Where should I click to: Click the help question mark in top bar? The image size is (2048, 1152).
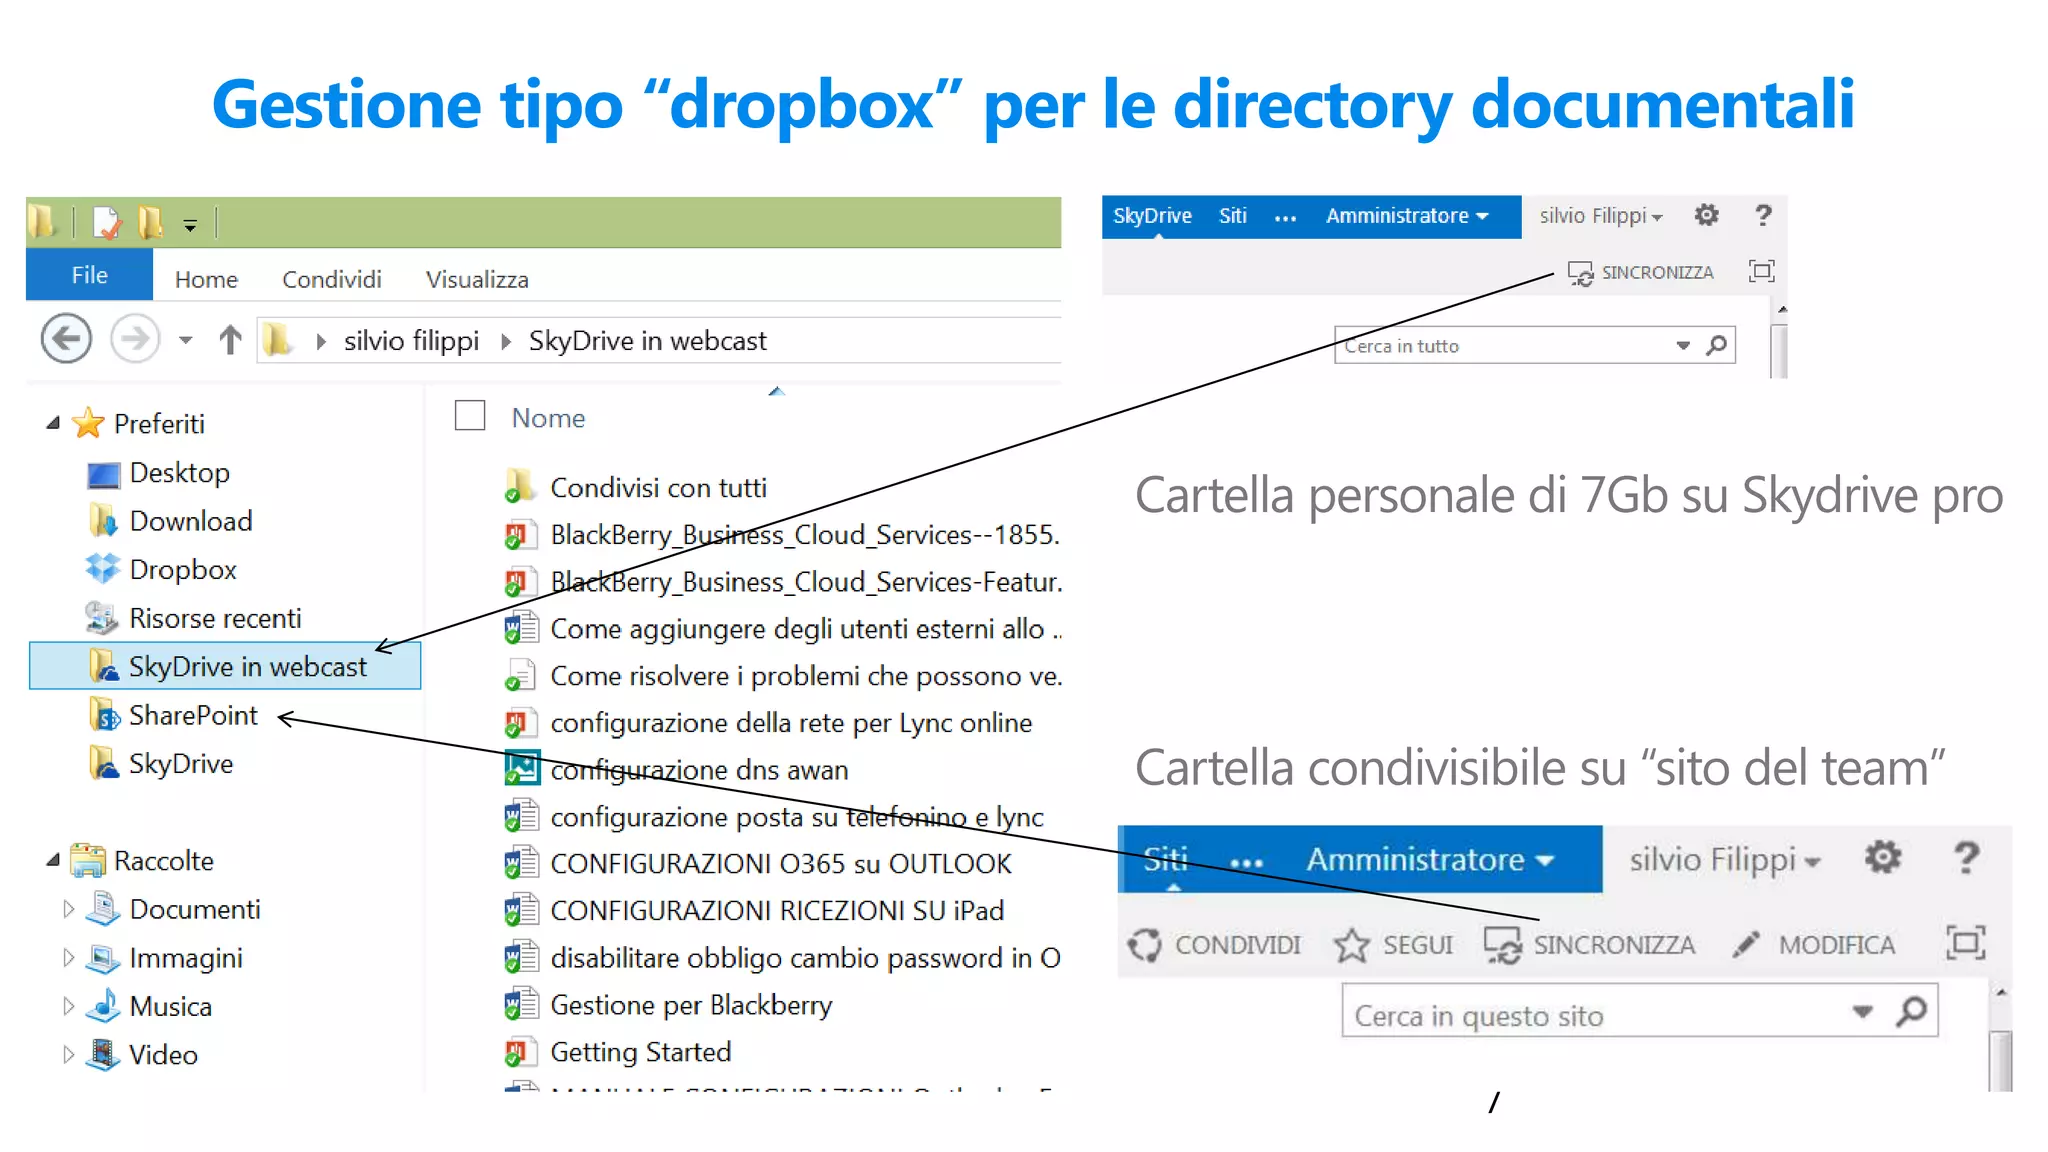[1763, 215]
